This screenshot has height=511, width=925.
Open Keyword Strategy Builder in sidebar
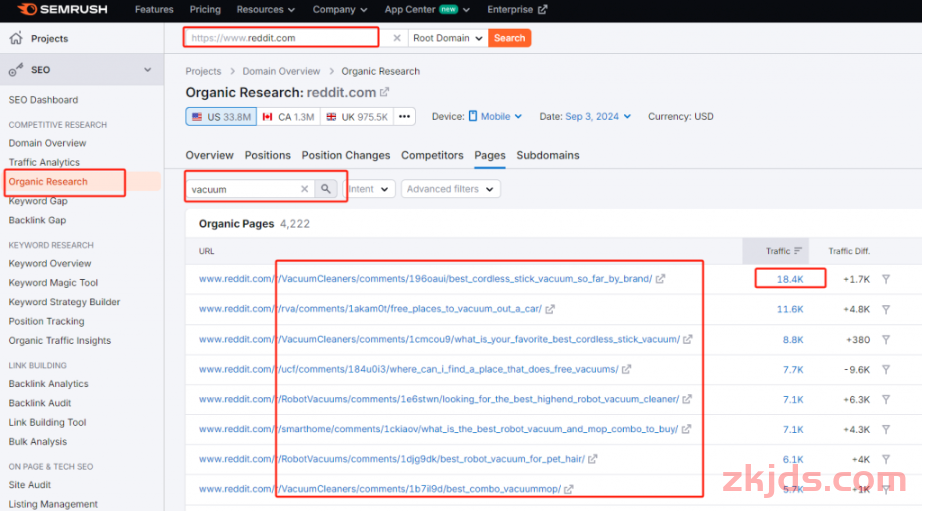pos(64,302)
